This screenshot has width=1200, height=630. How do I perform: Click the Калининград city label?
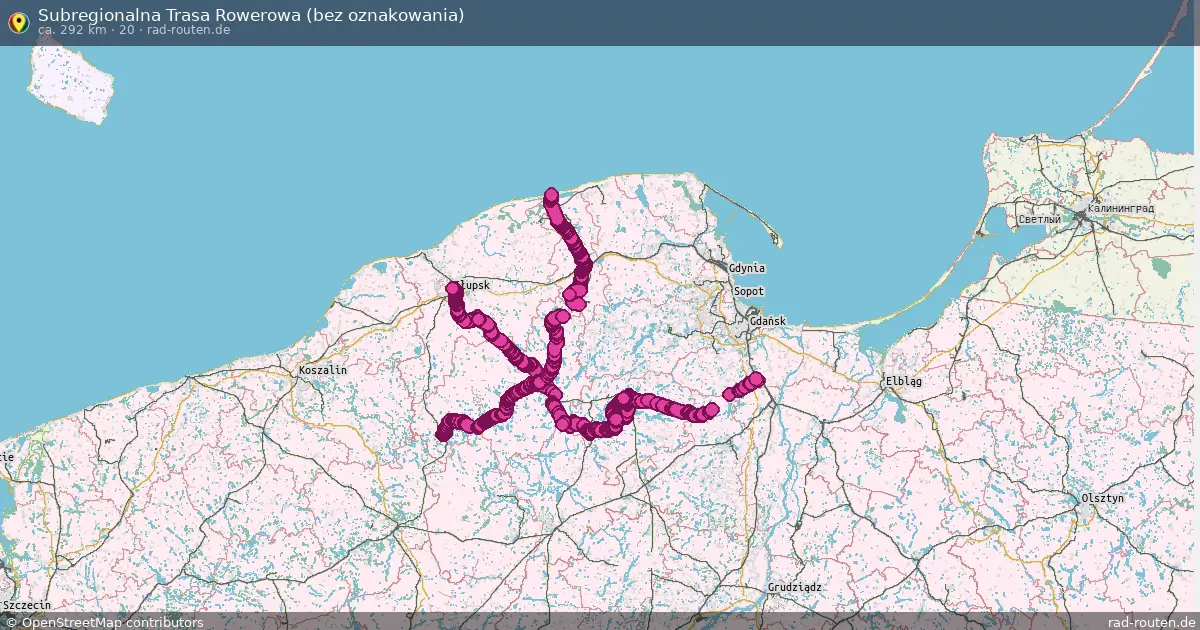point(1121,209)
